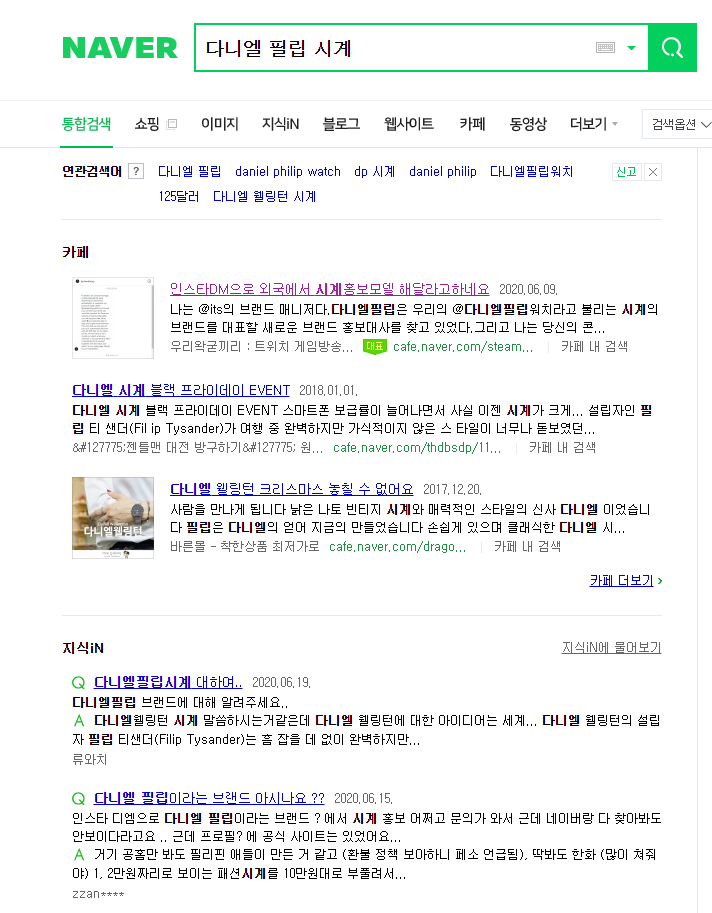Click the answerer ID zzan****
This screenshot has height=913, width=712.
[x=98, y=894]
